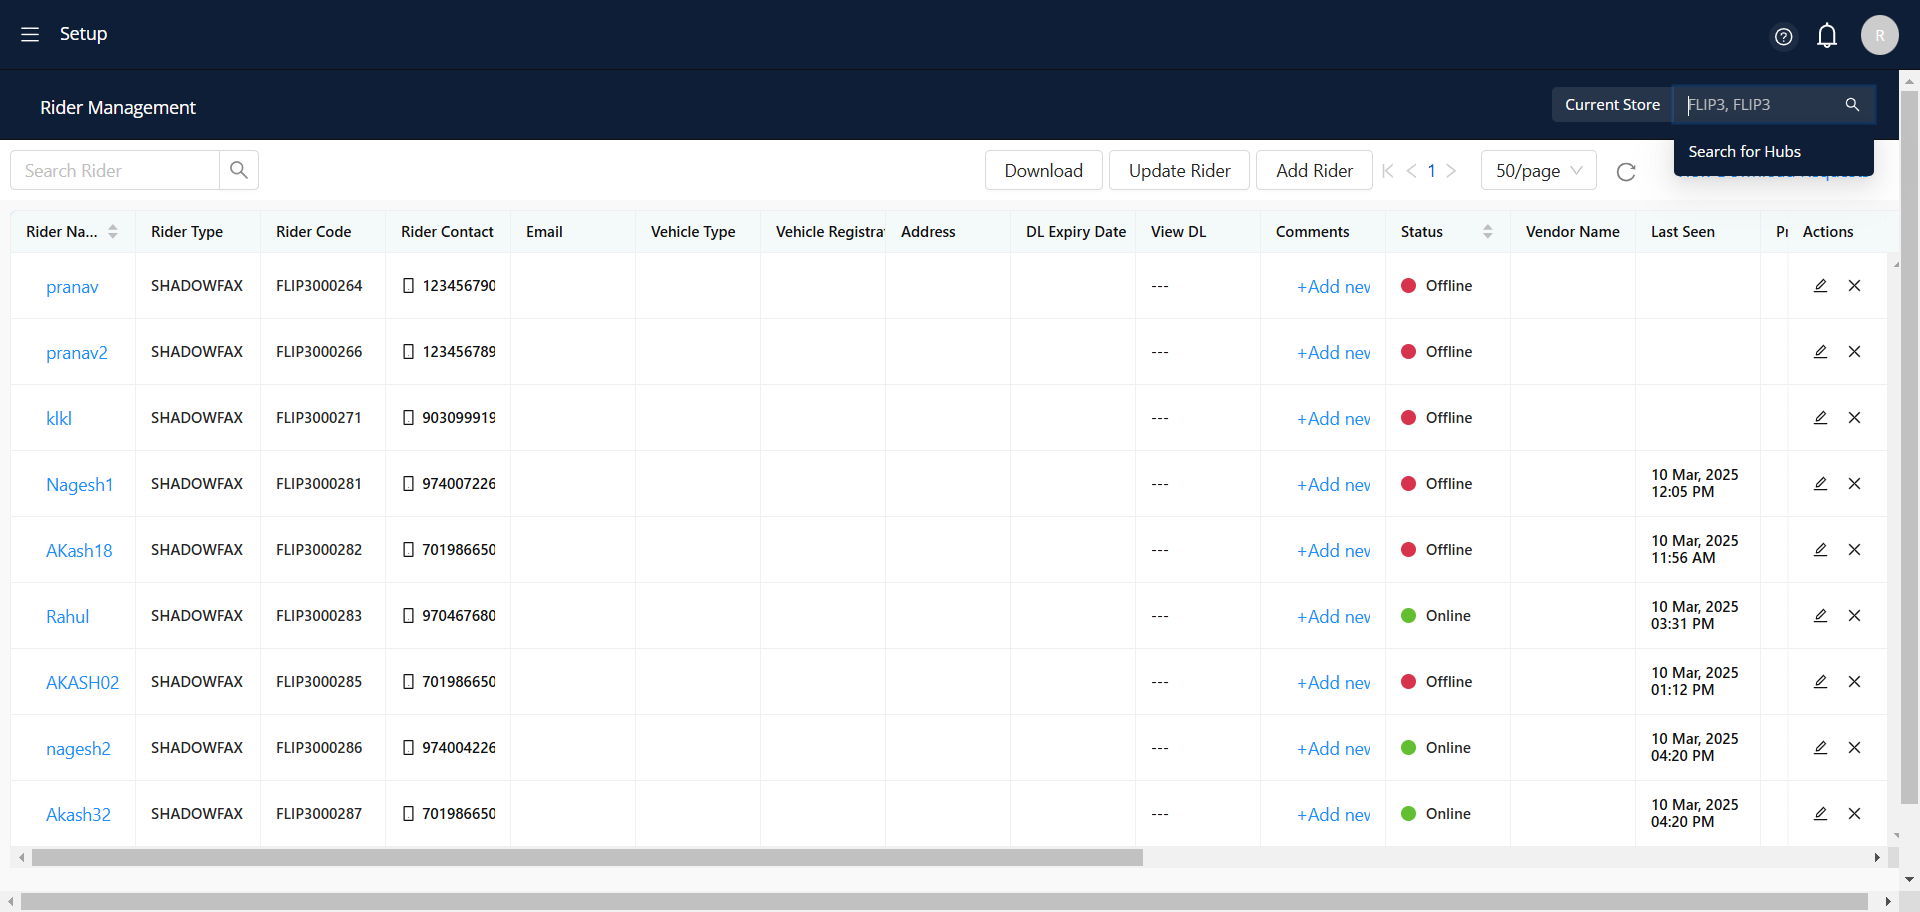Image resolution: width=1920 pixels, height=912 pixels.
Task: Click the Setup title text
Action: click(83, 34)
